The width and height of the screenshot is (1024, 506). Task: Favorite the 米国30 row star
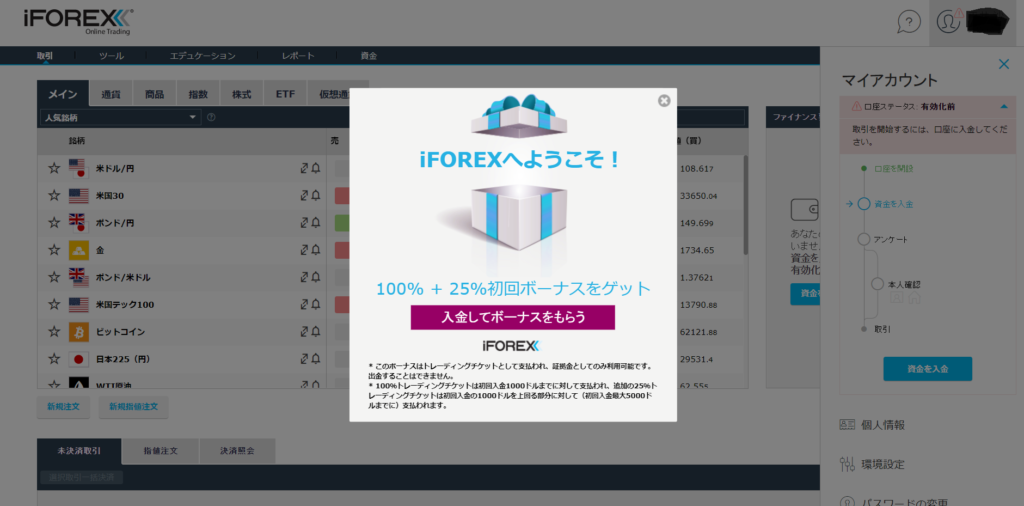[54, 196]
